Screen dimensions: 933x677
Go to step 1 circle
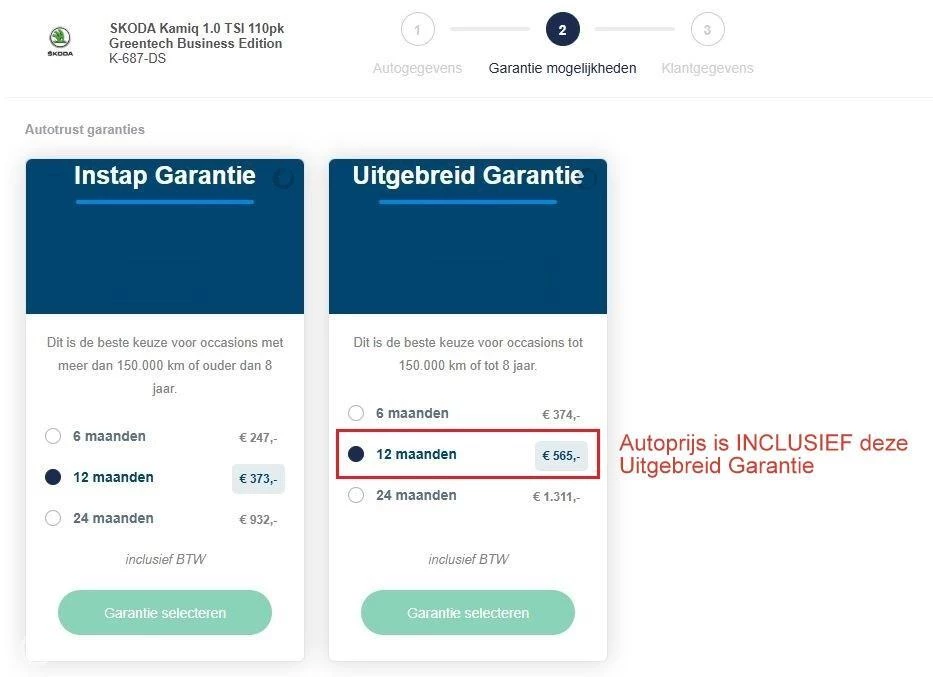(x=417, y=30)
